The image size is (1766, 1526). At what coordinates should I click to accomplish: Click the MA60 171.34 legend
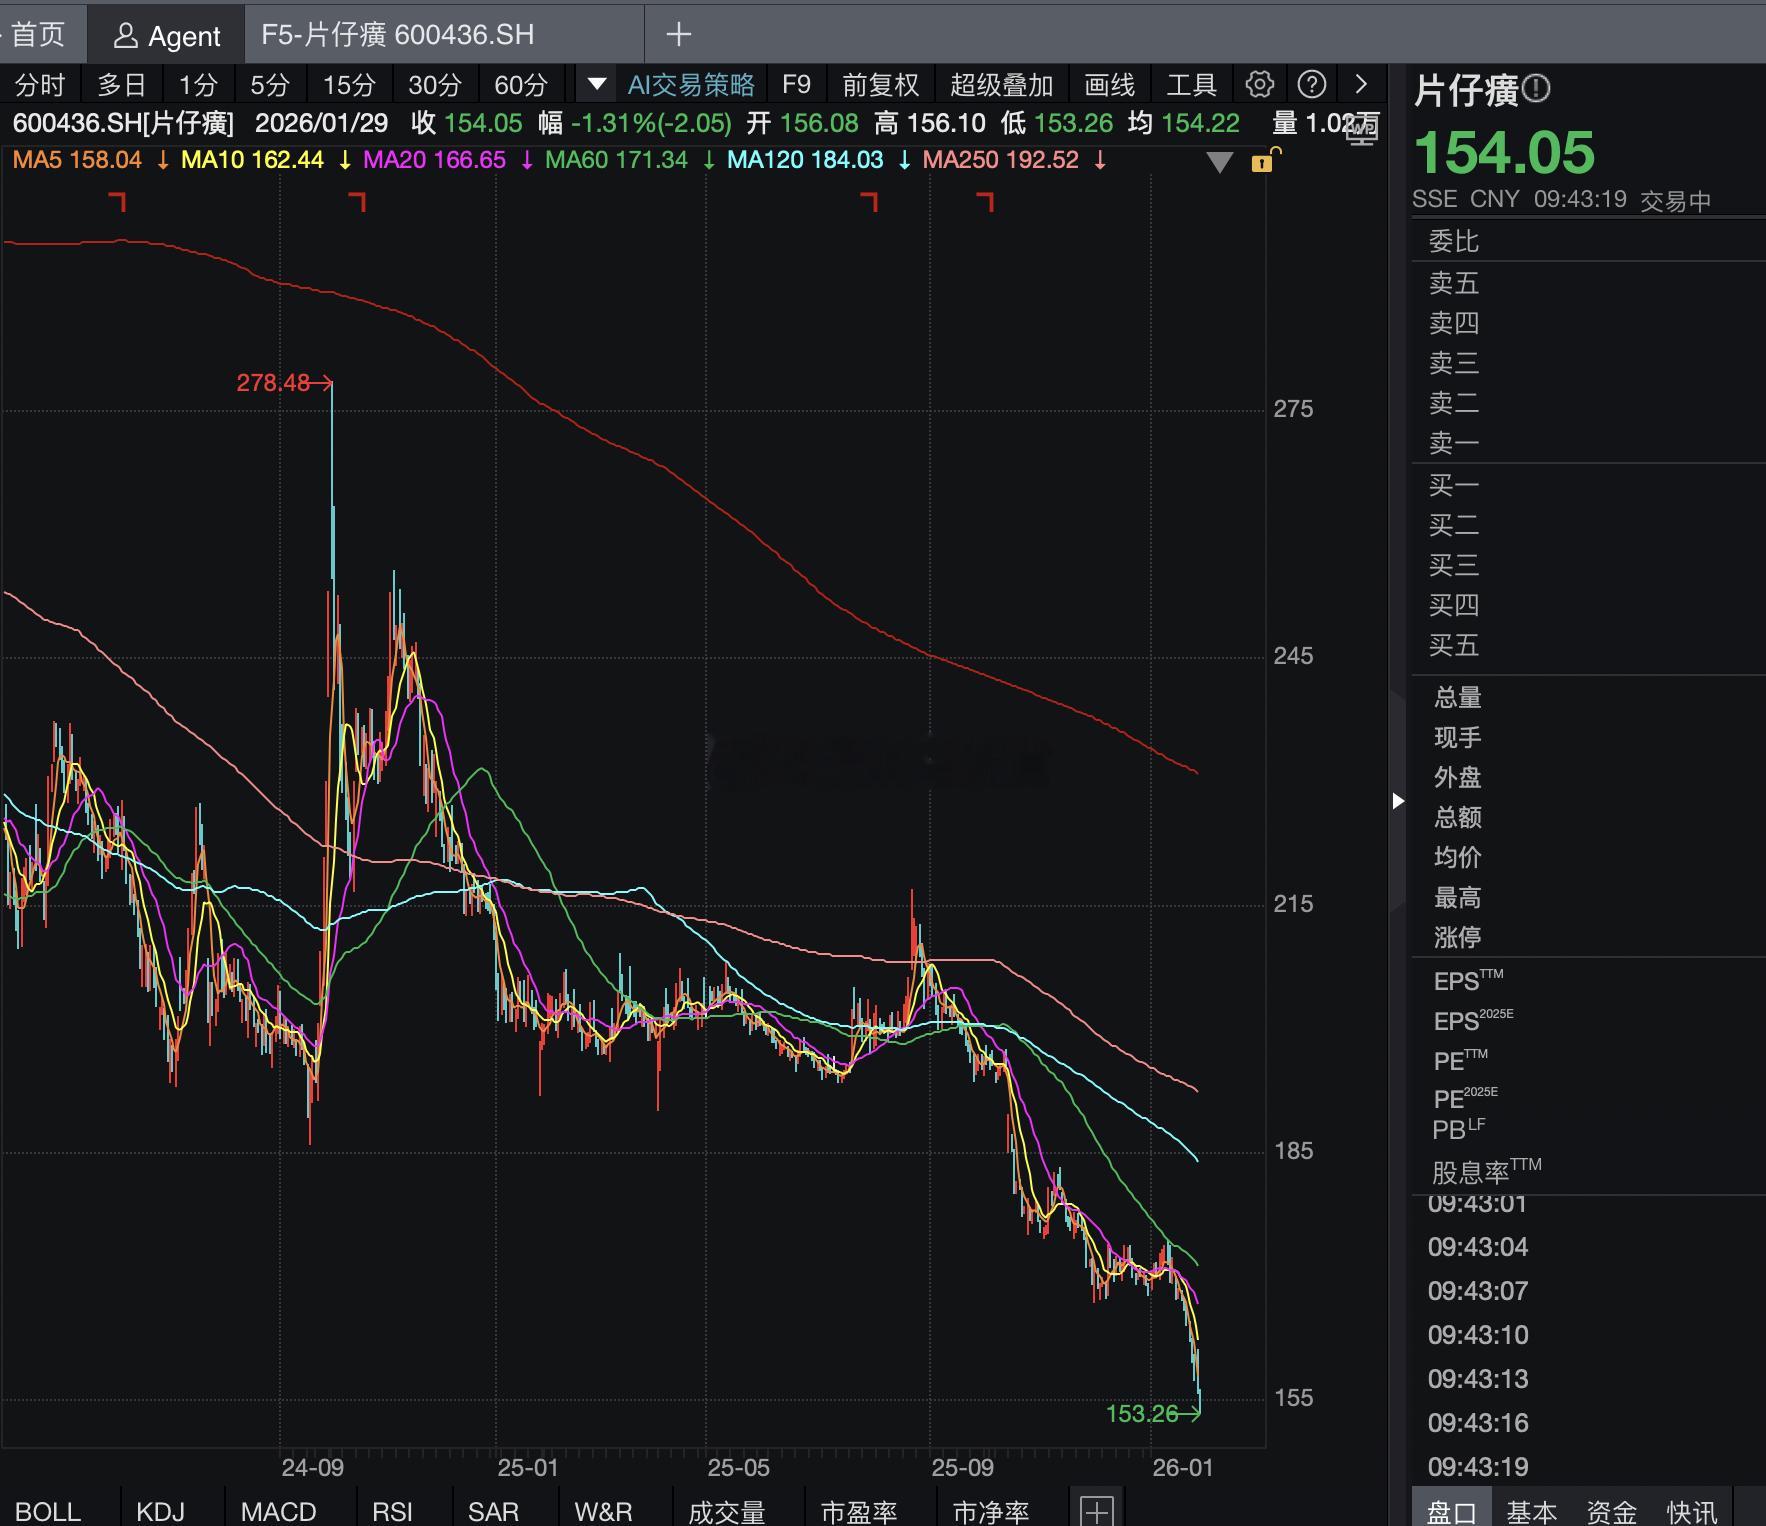[617, 160]
